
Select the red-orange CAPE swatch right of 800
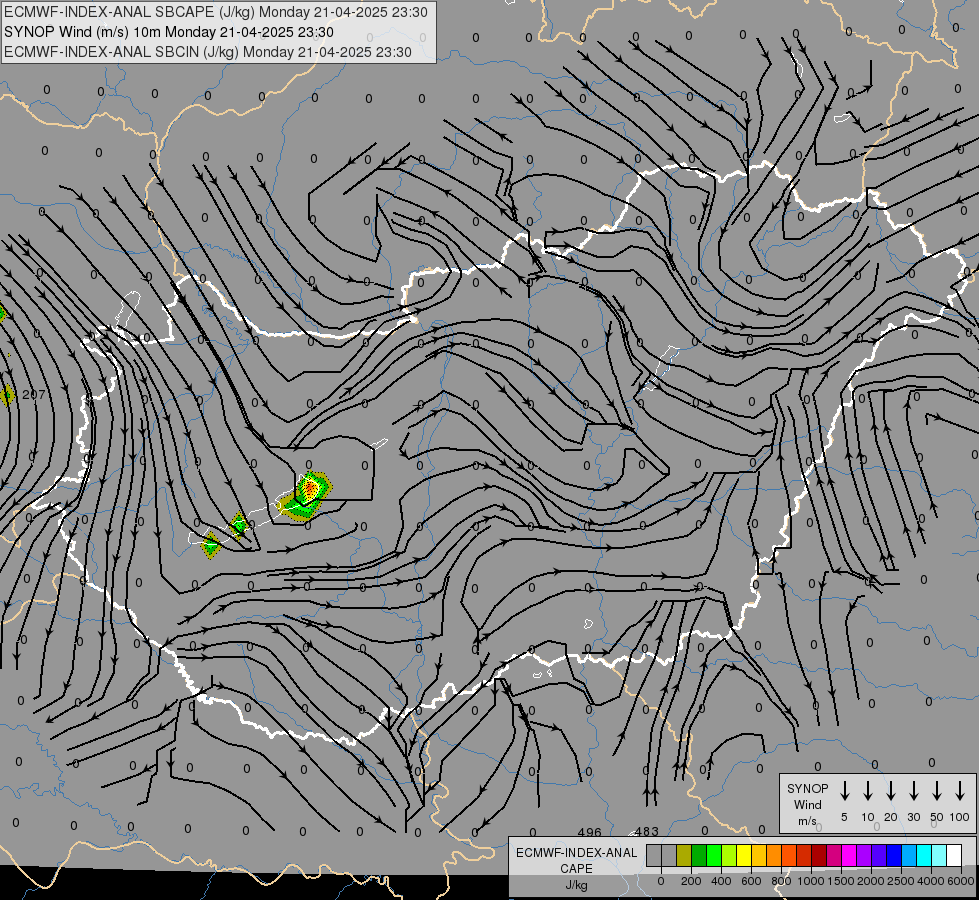point(789,856)
